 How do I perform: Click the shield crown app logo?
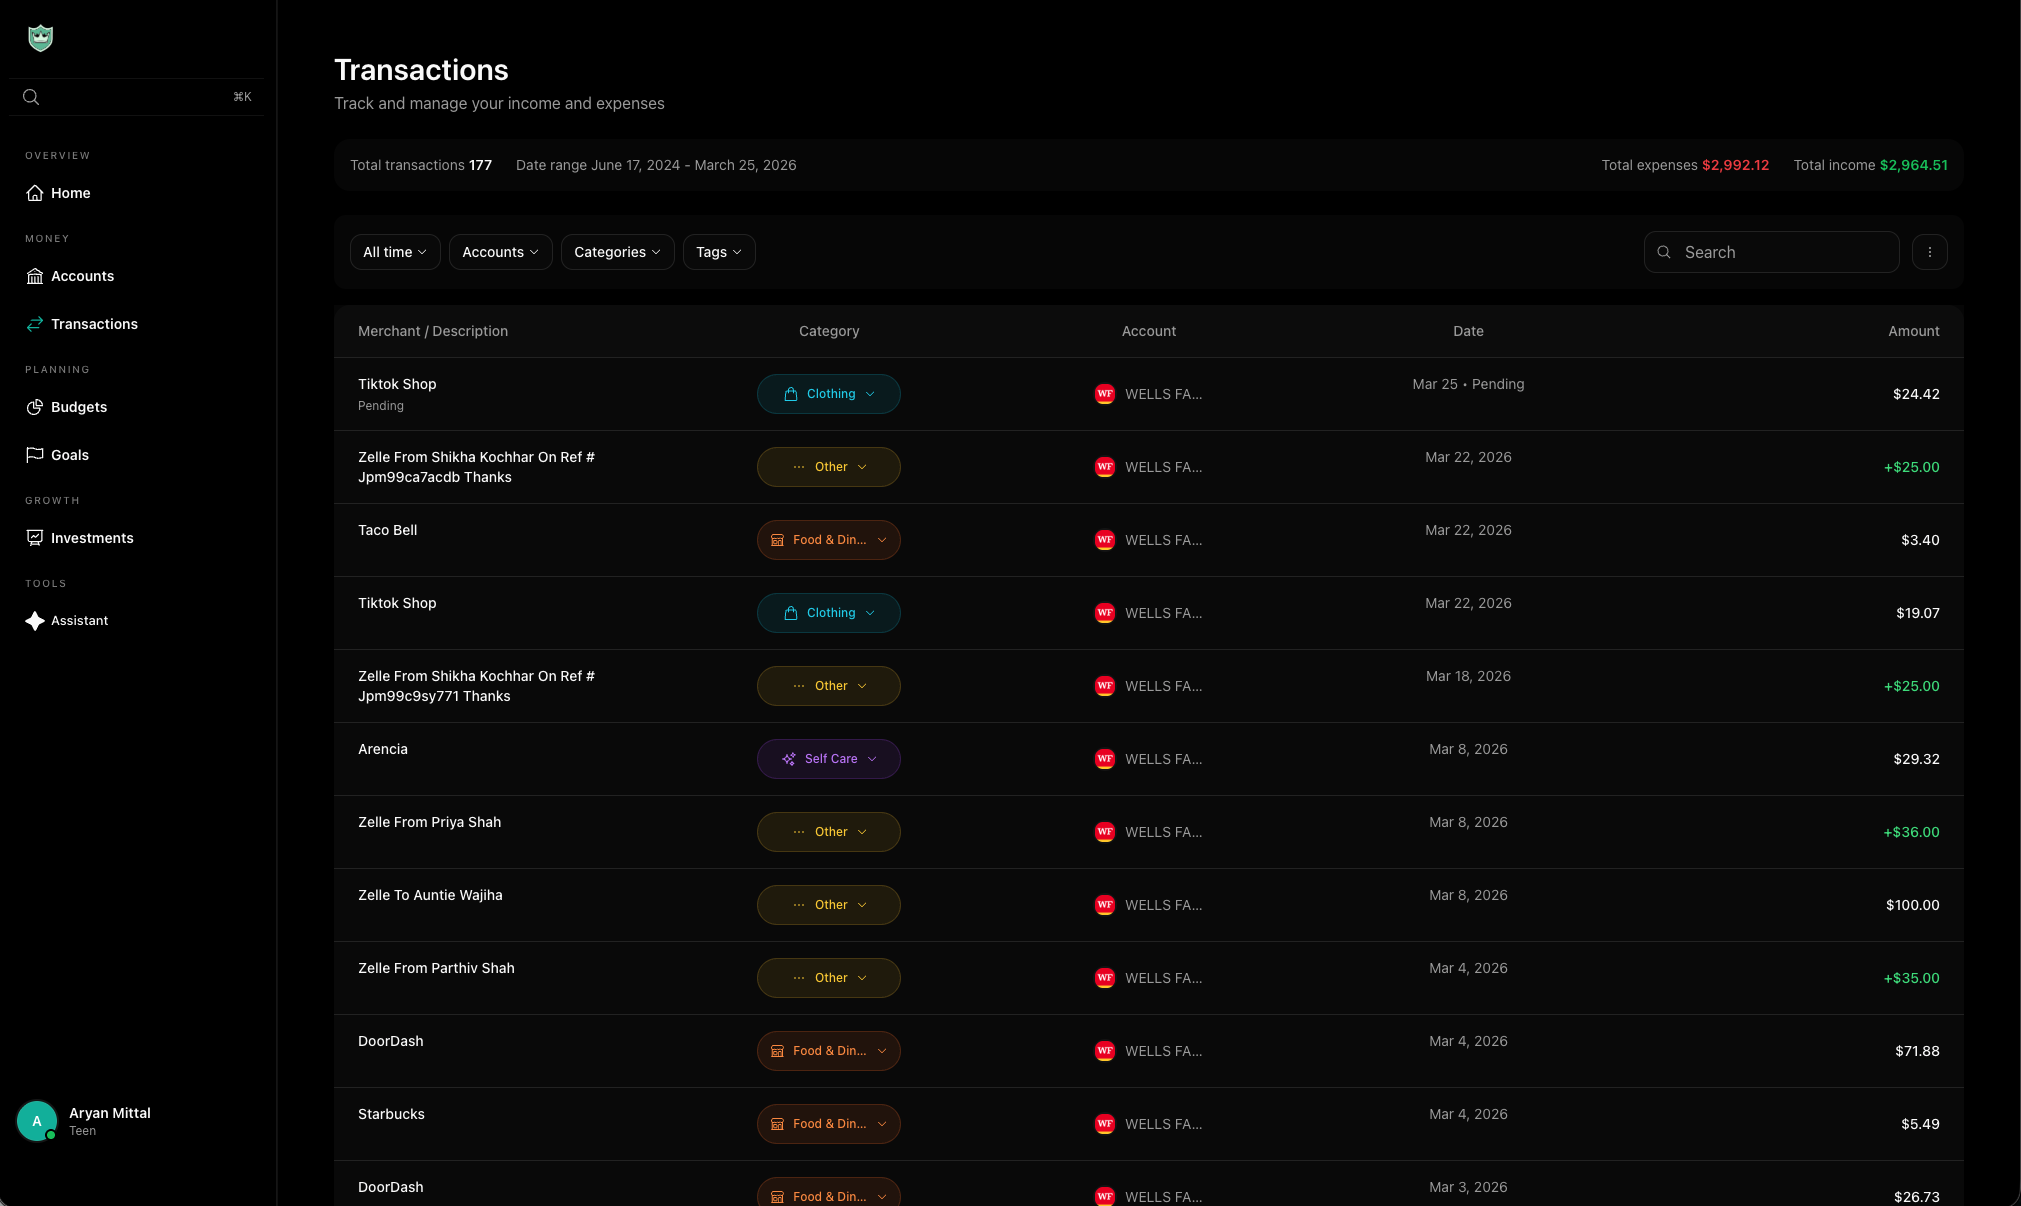40,38
